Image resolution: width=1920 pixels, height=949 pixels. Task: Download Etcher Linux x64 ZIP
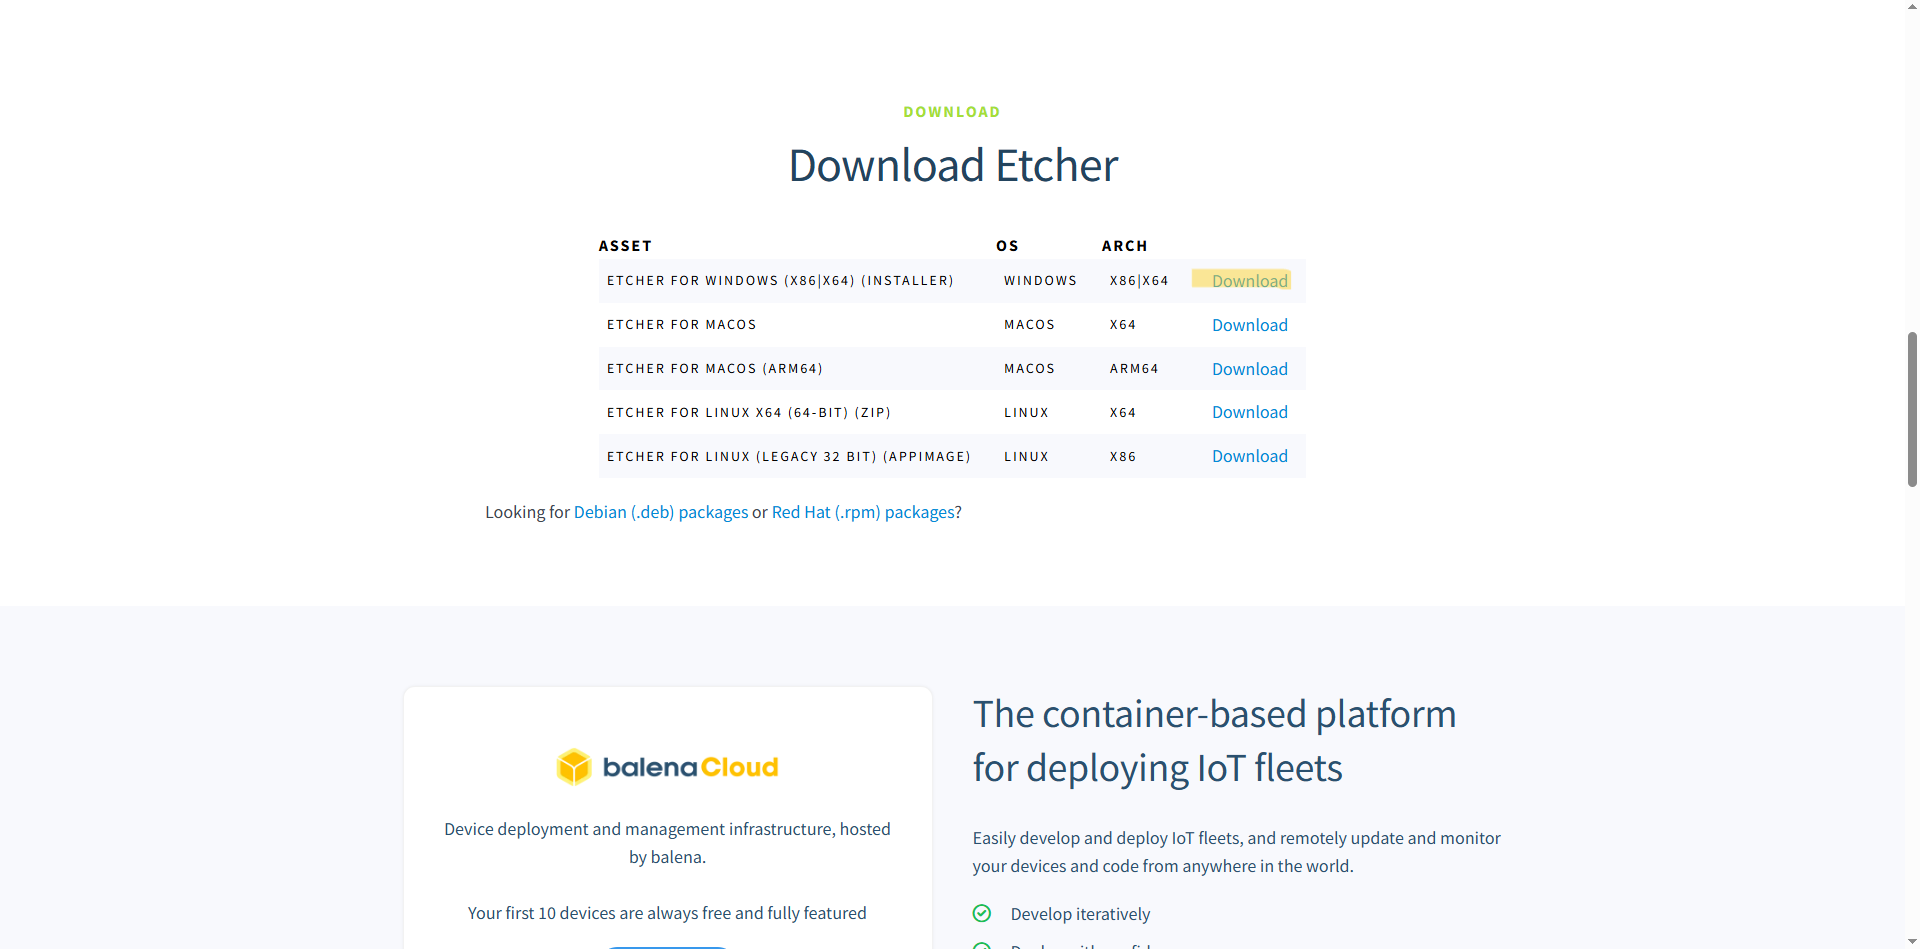(x=1249, y=412)
